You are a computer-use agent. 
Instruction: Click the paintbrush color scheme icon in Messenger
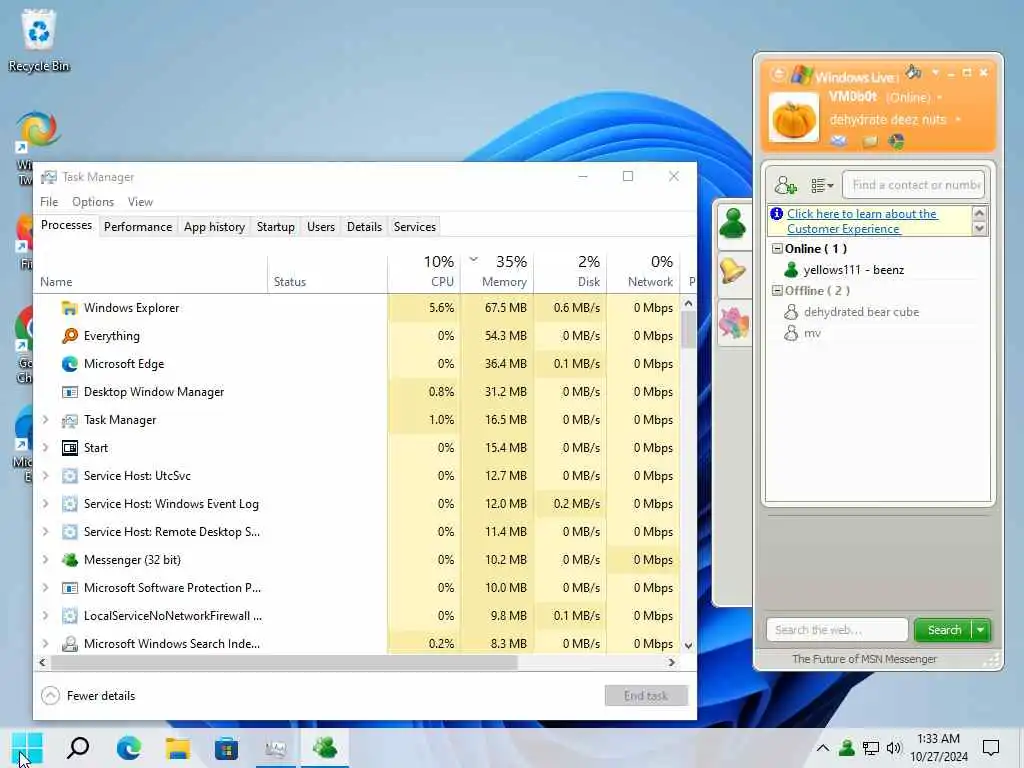[914, 71]
